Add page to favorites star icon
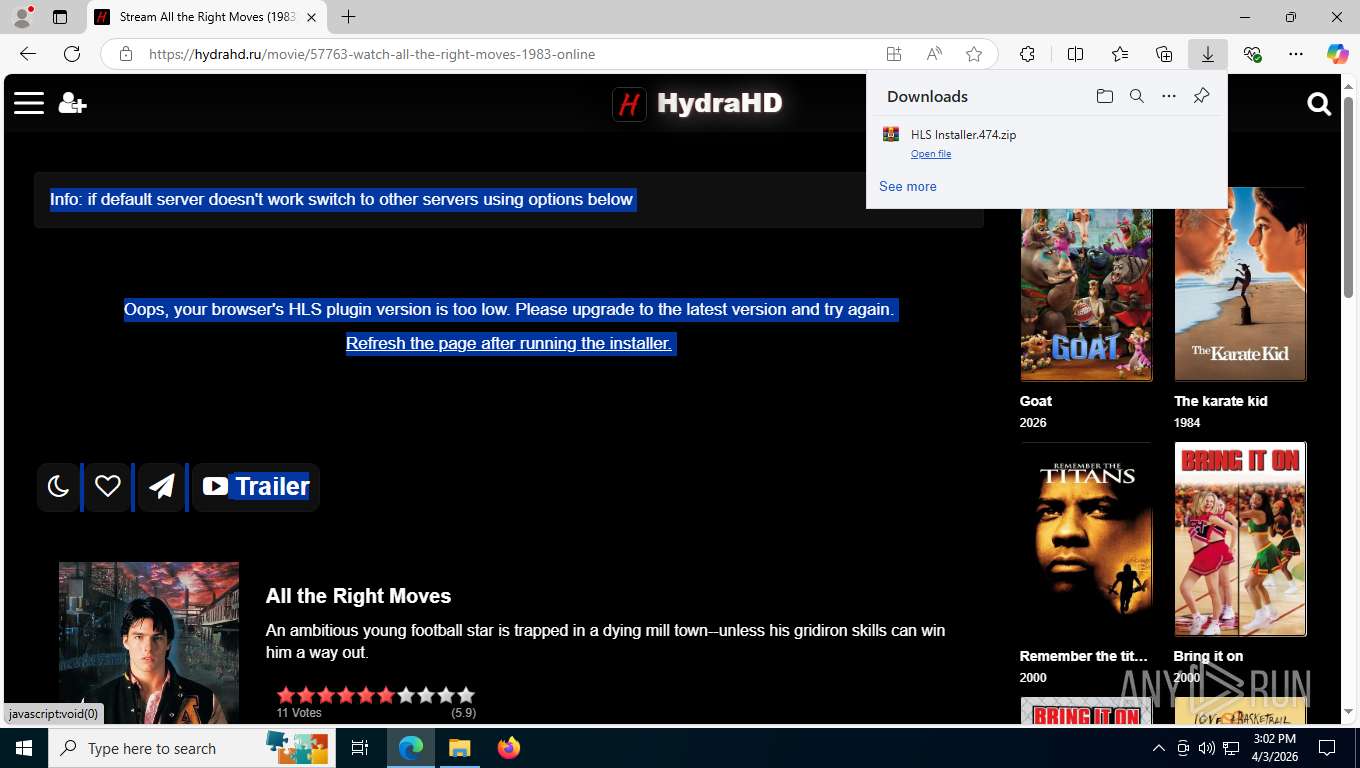This screenshot has height=768, width=1360. click(973, 54)
